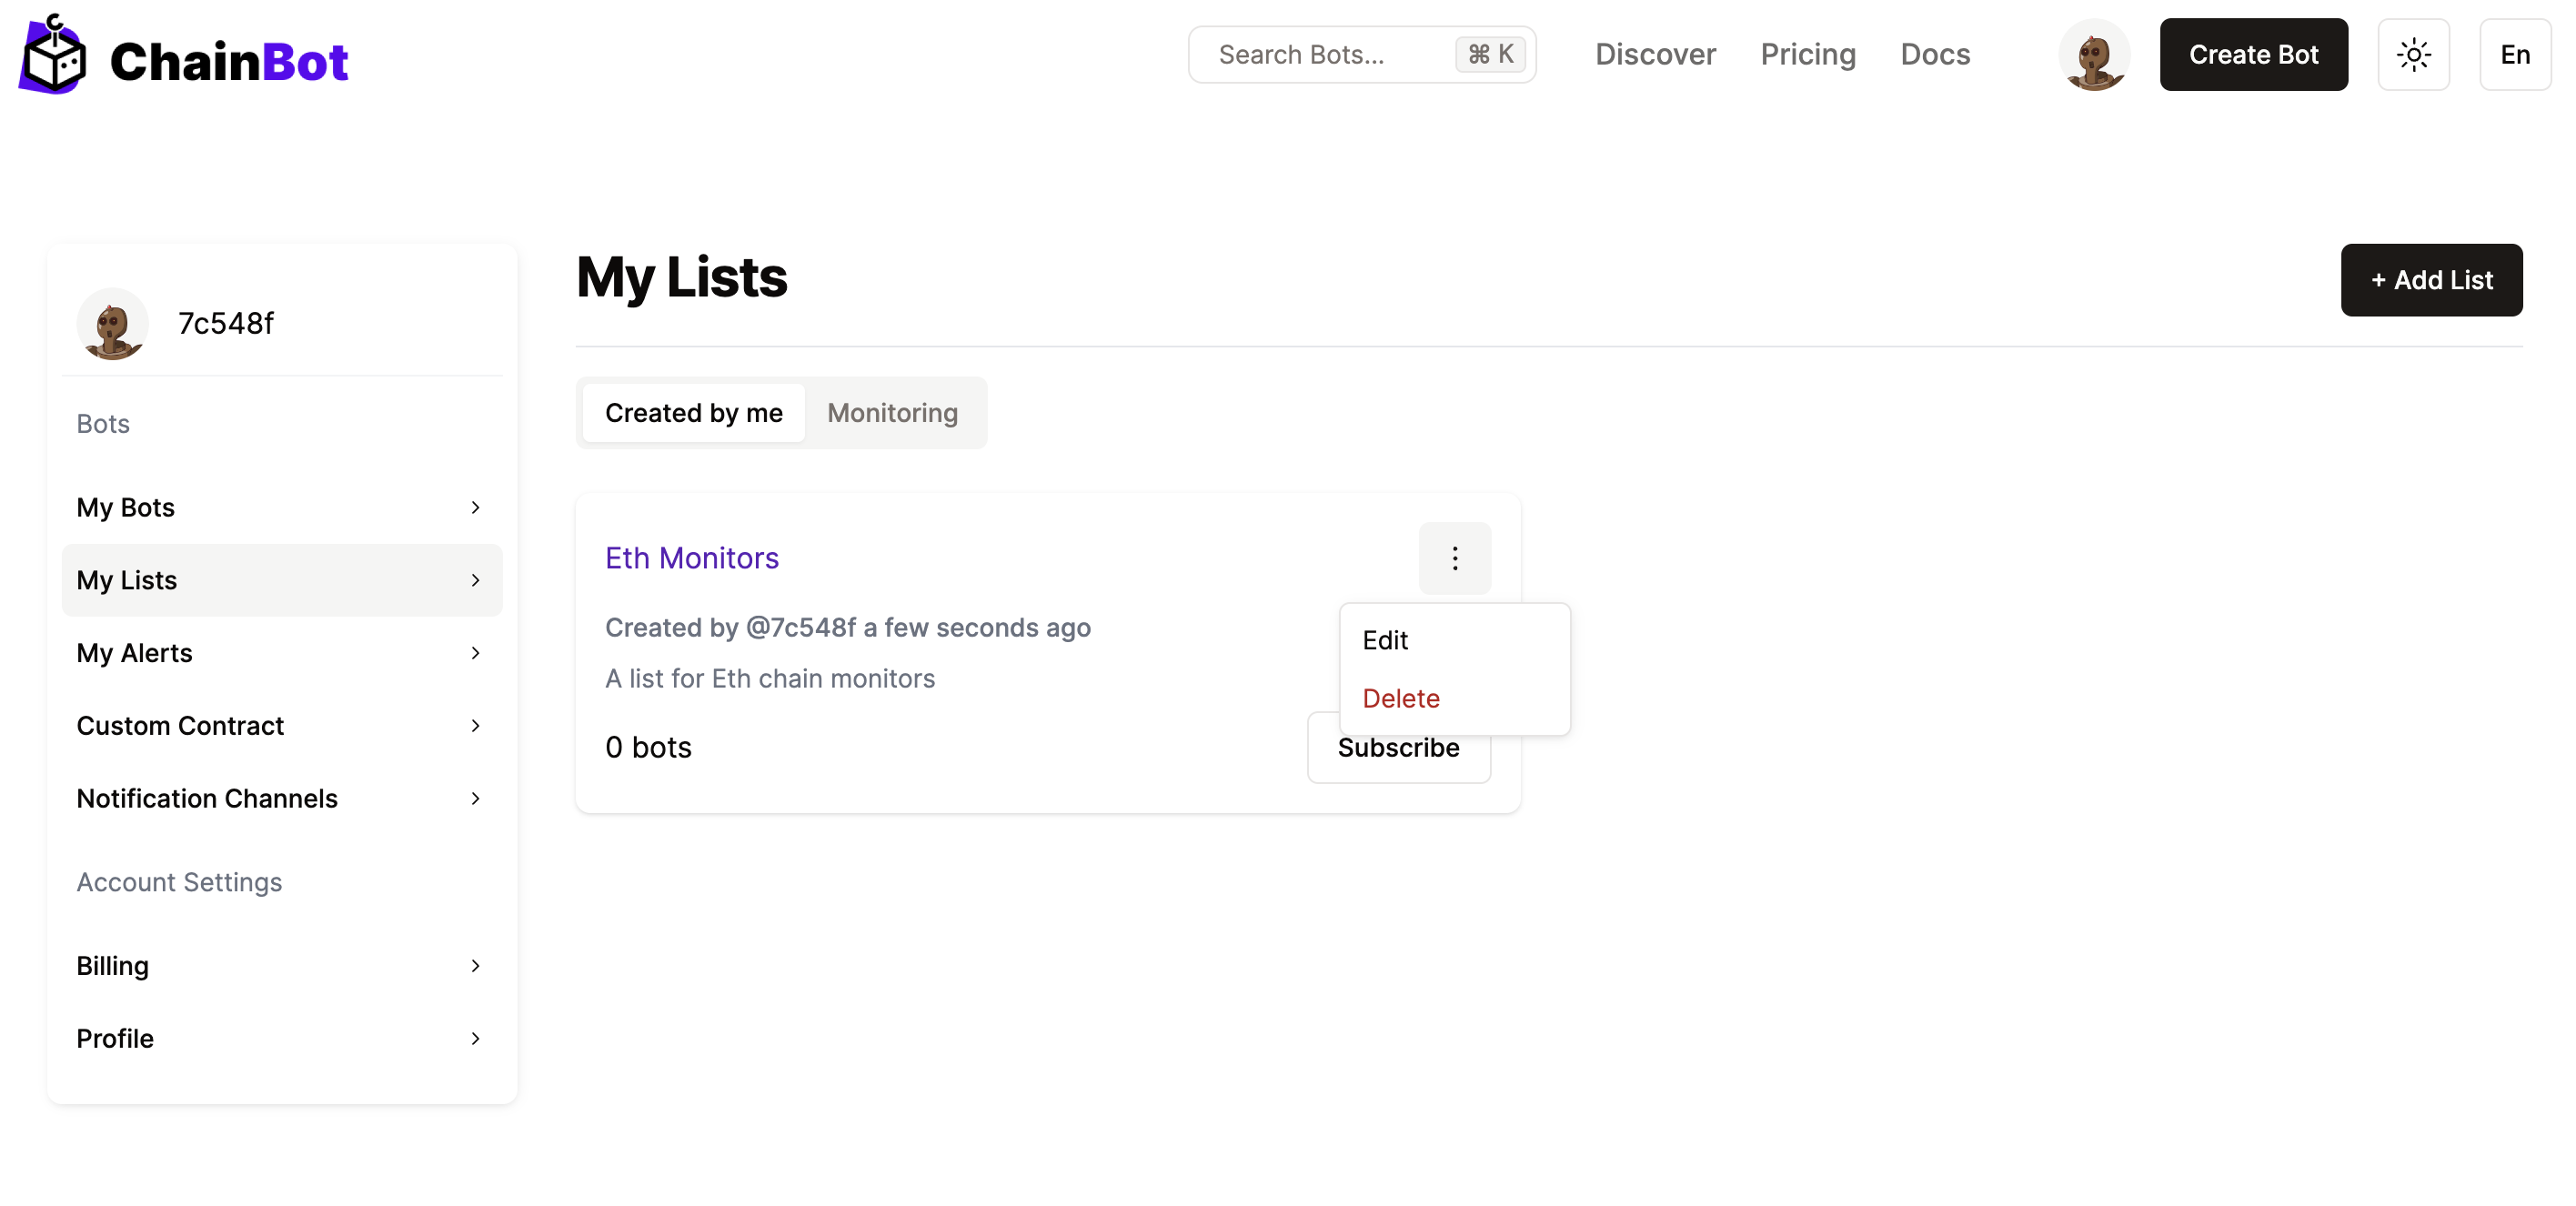Open the three-dot menu on Eth Monitors

coord(1454,558)
